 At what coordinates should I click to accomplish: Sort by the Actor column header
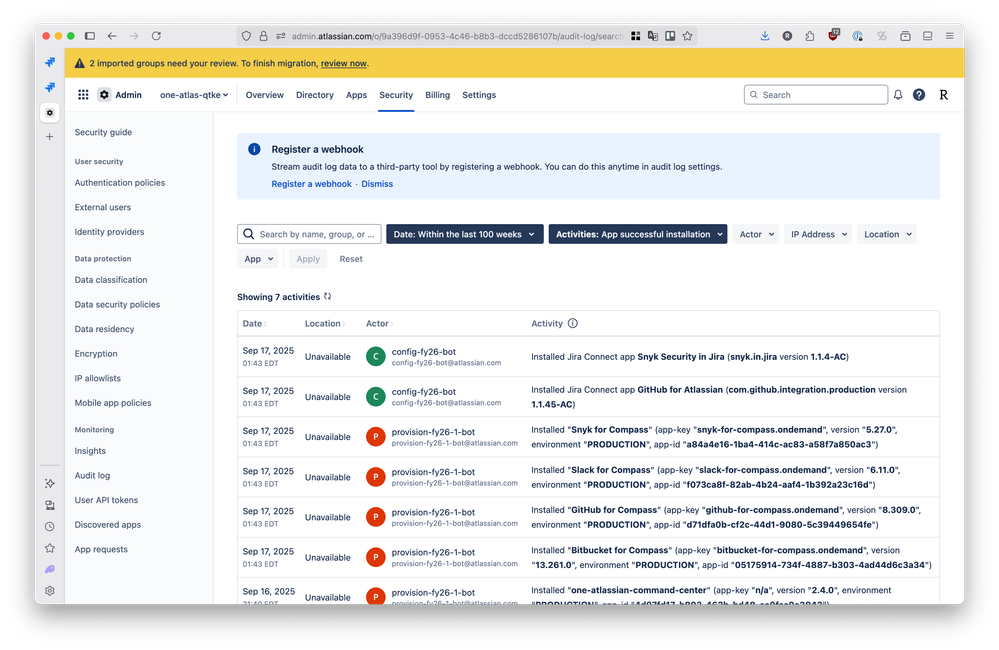[379, 324]
